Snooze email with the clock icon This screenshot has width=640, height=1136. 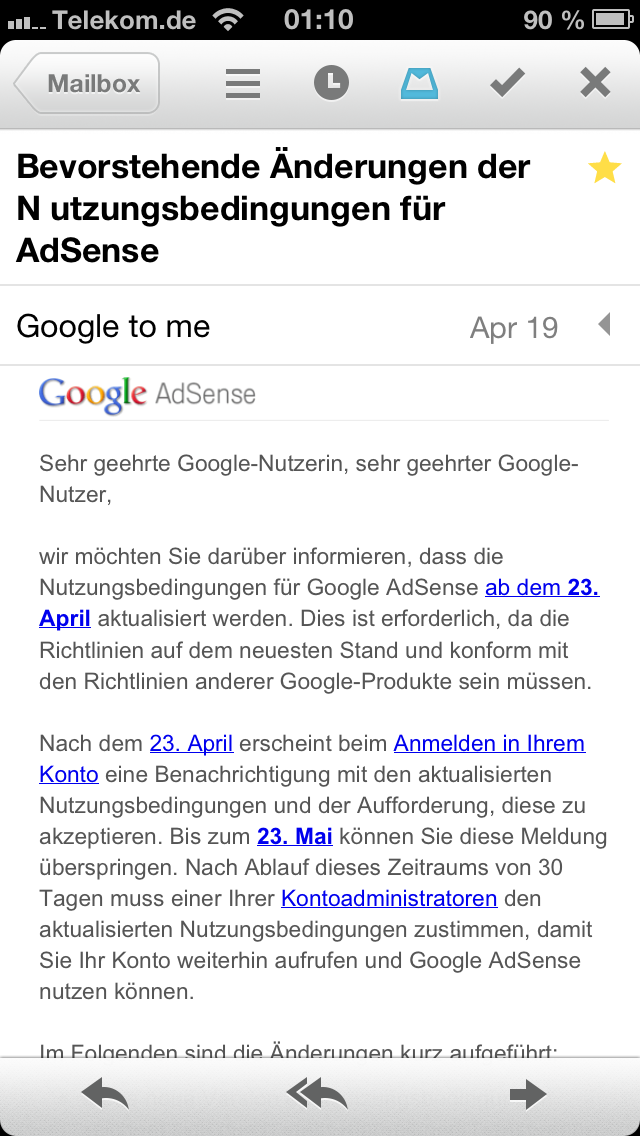[332, 84]
